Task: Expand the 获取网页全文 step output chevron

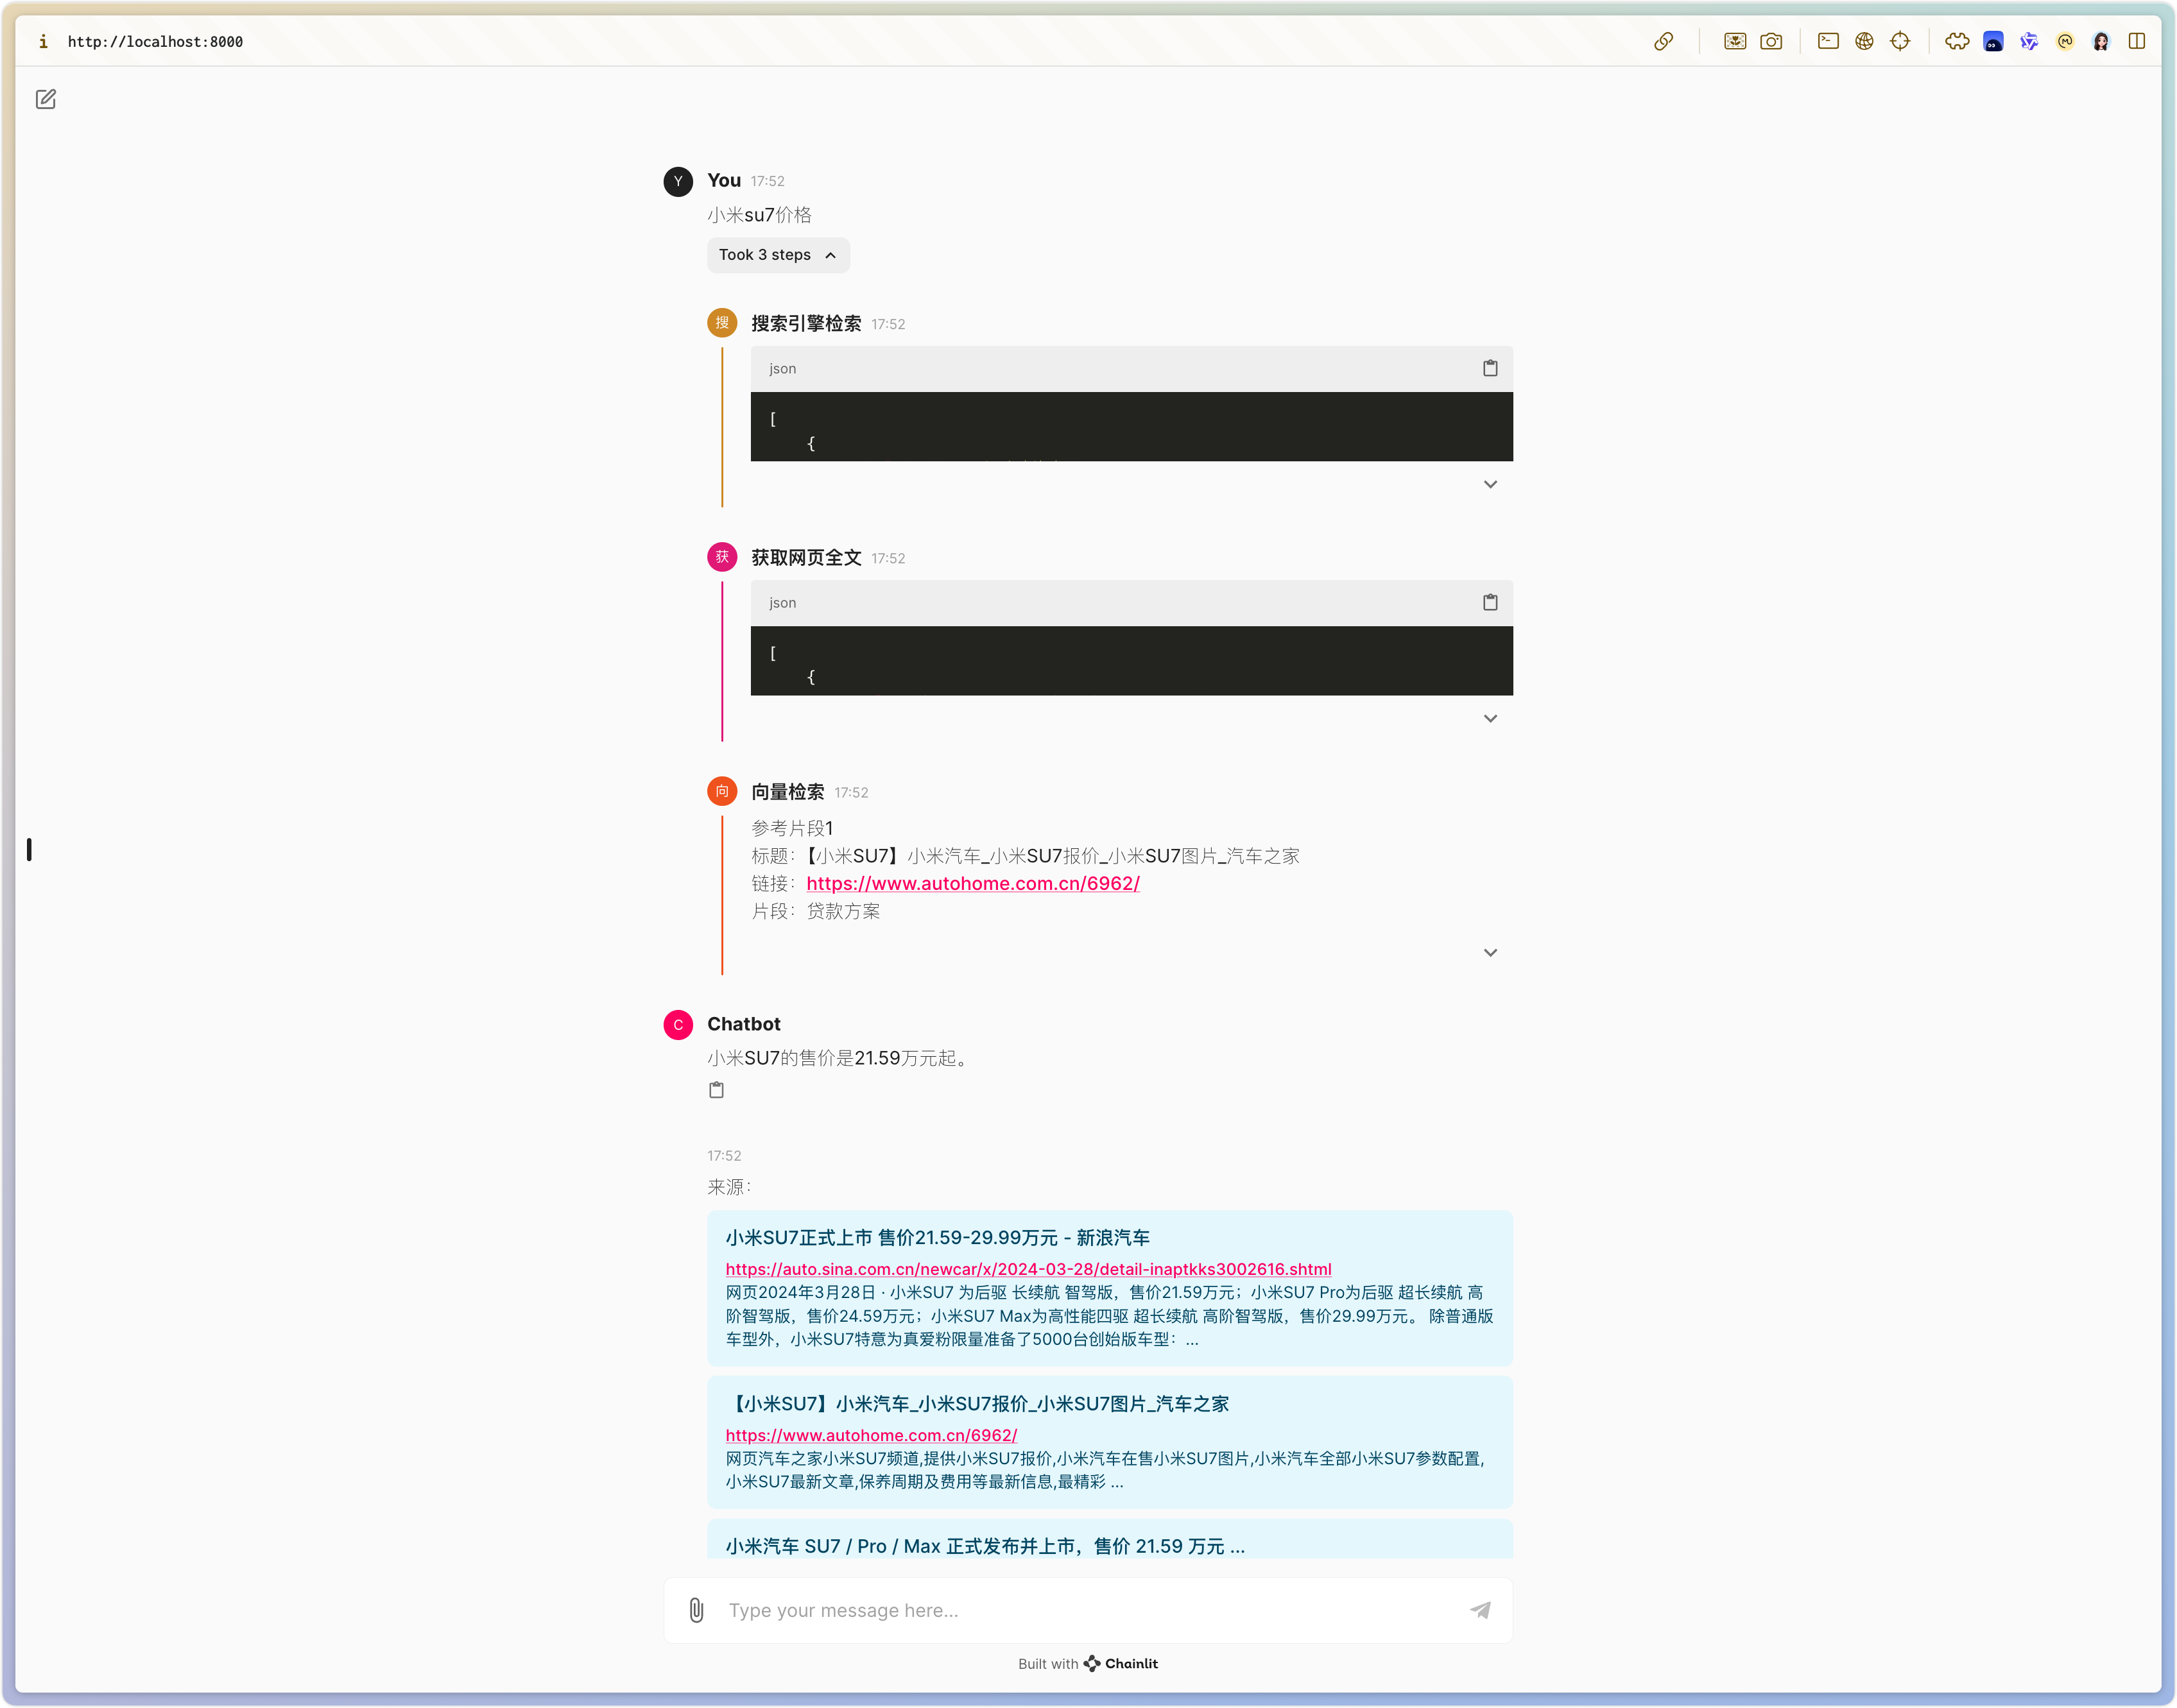Action: [1490, 718]
